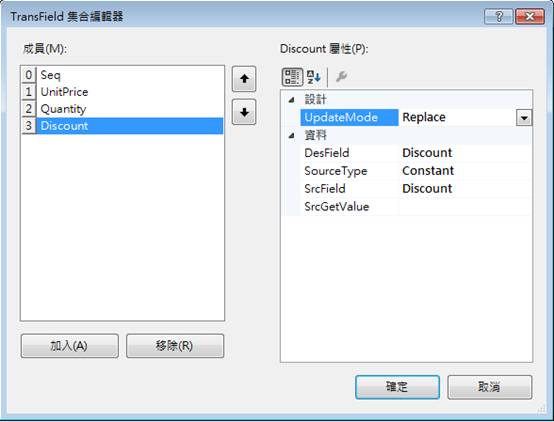Click the 加入(A) add button
The image size is (554, 422).
[x=70, y=346]
